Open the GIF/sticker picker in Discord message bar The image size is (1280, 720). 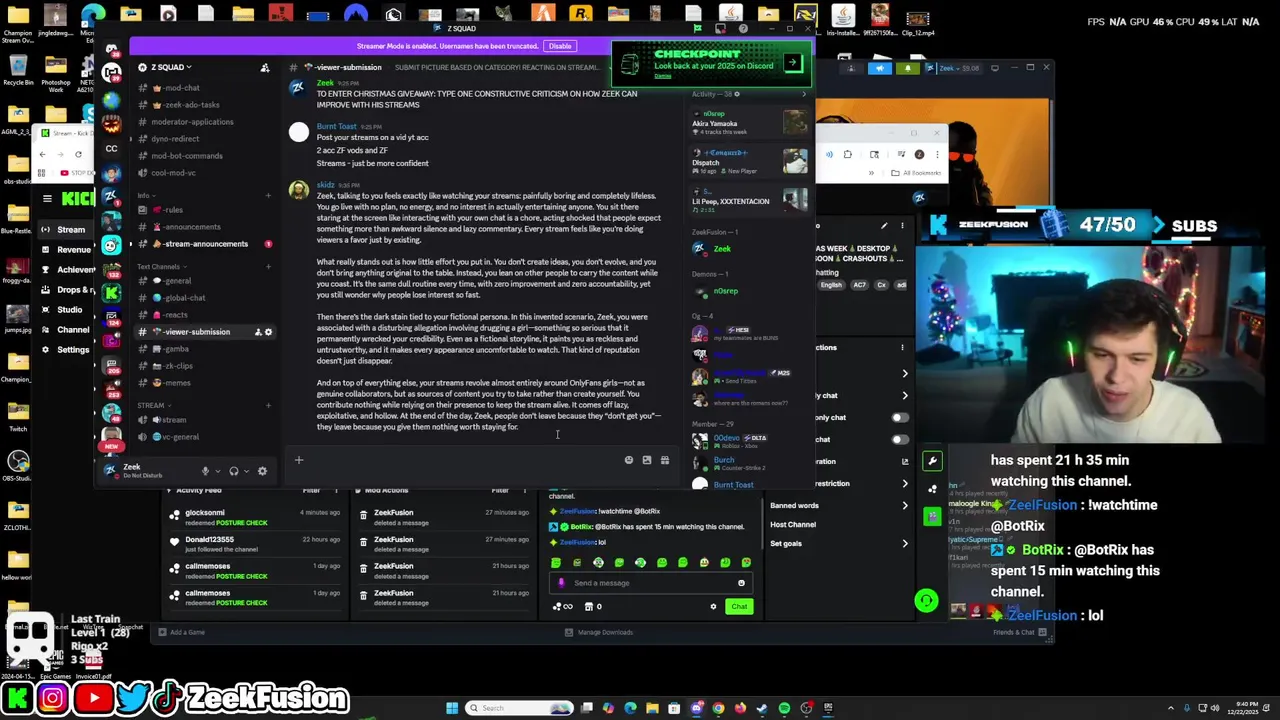647,460
